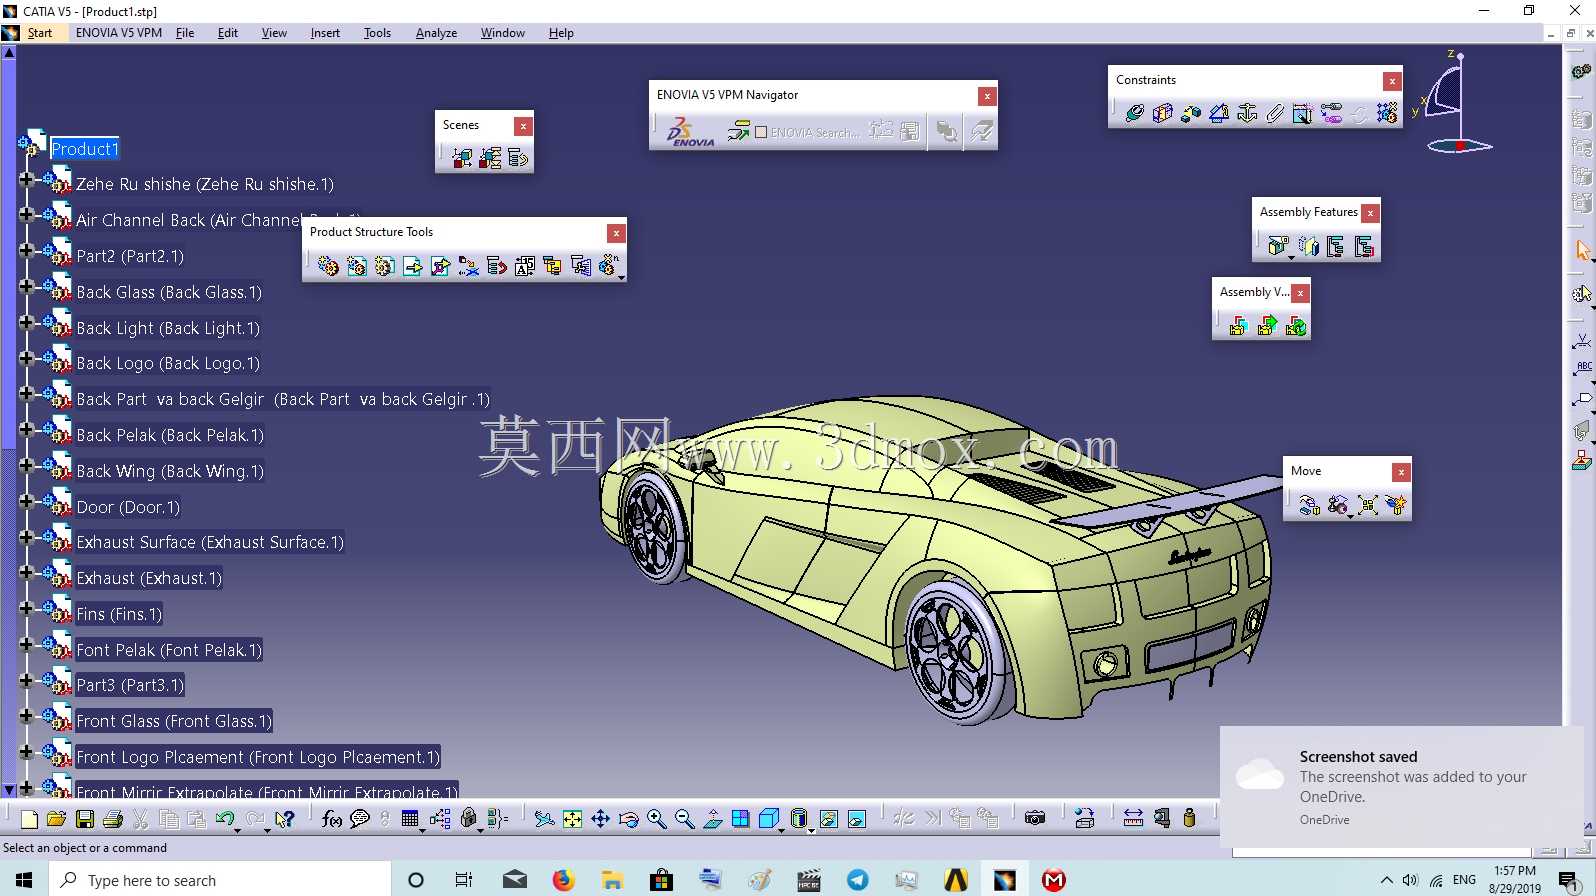Click the compass in the 3D view

coord(1452,102)
